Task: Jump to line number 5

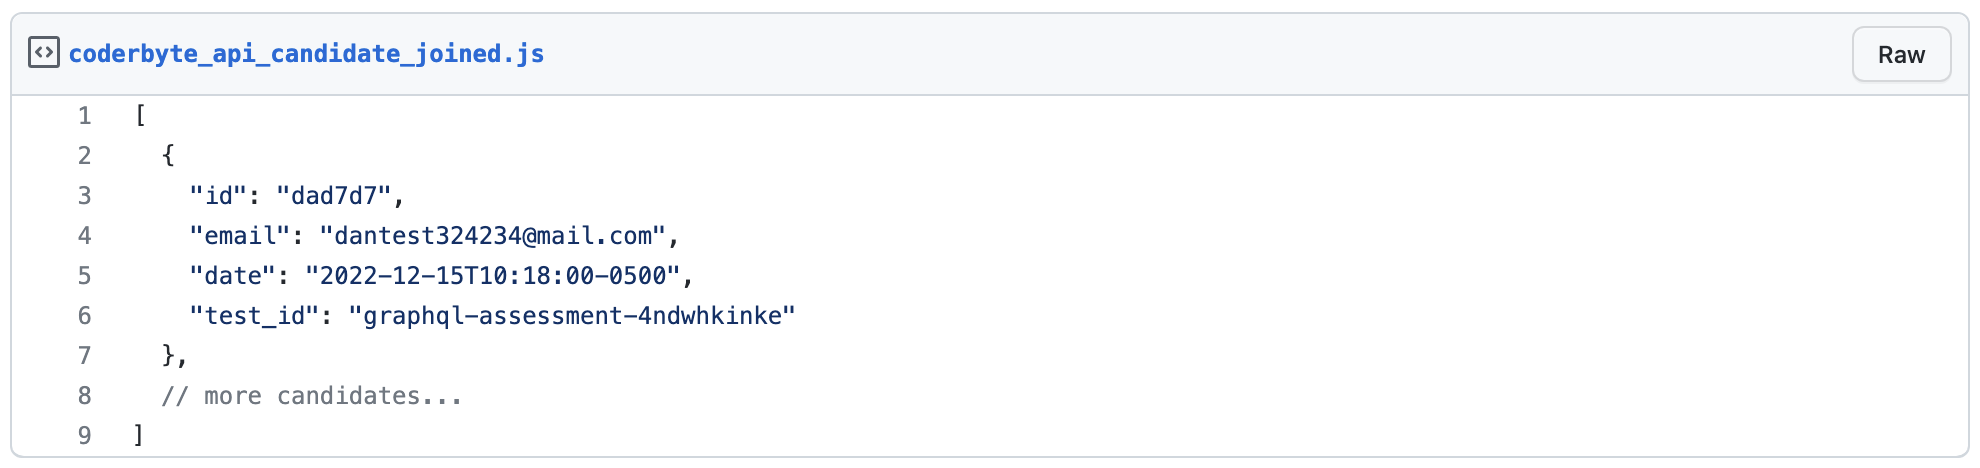Action: pos(85,276)
